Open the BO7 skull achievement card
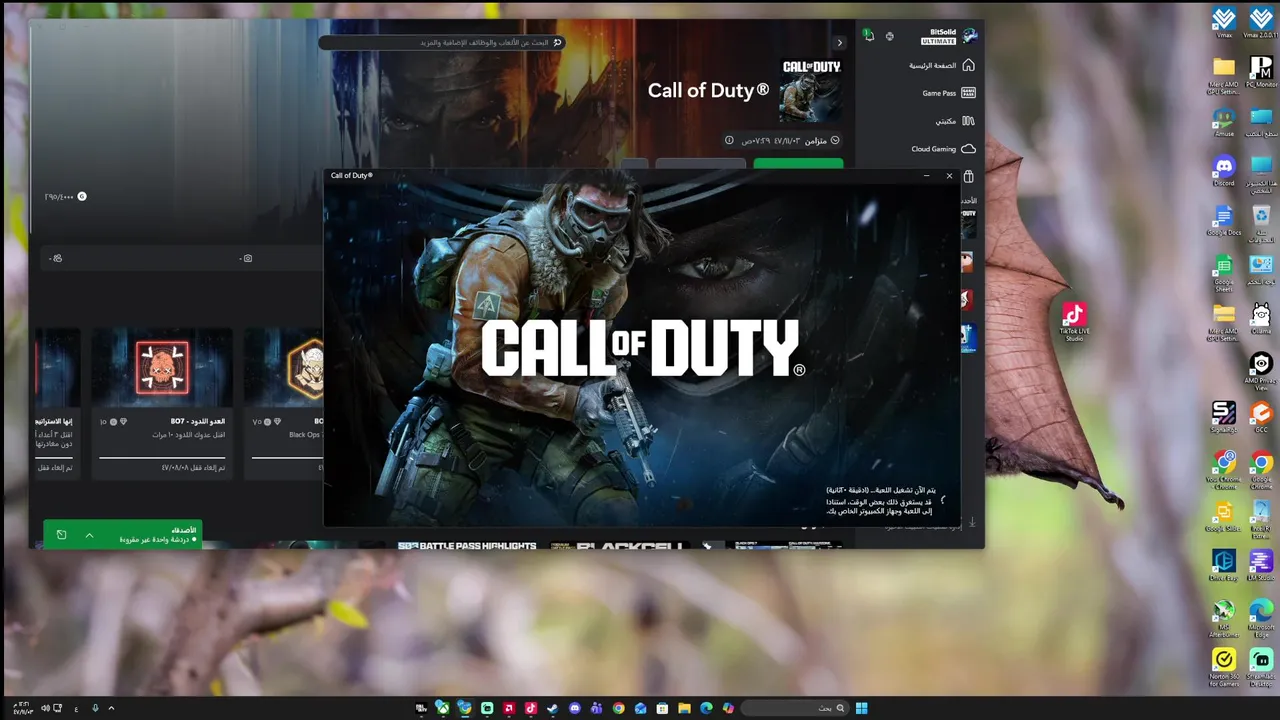 point(162,403)
